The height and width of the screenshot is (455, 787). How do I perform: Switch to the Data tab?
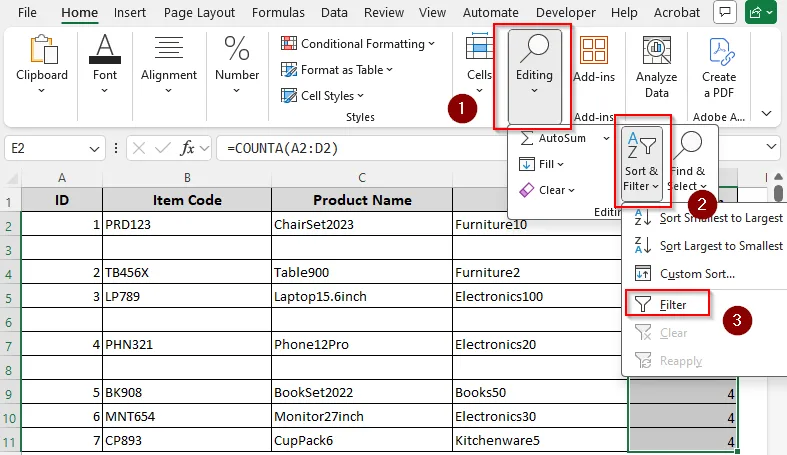[x=334, y=13]
